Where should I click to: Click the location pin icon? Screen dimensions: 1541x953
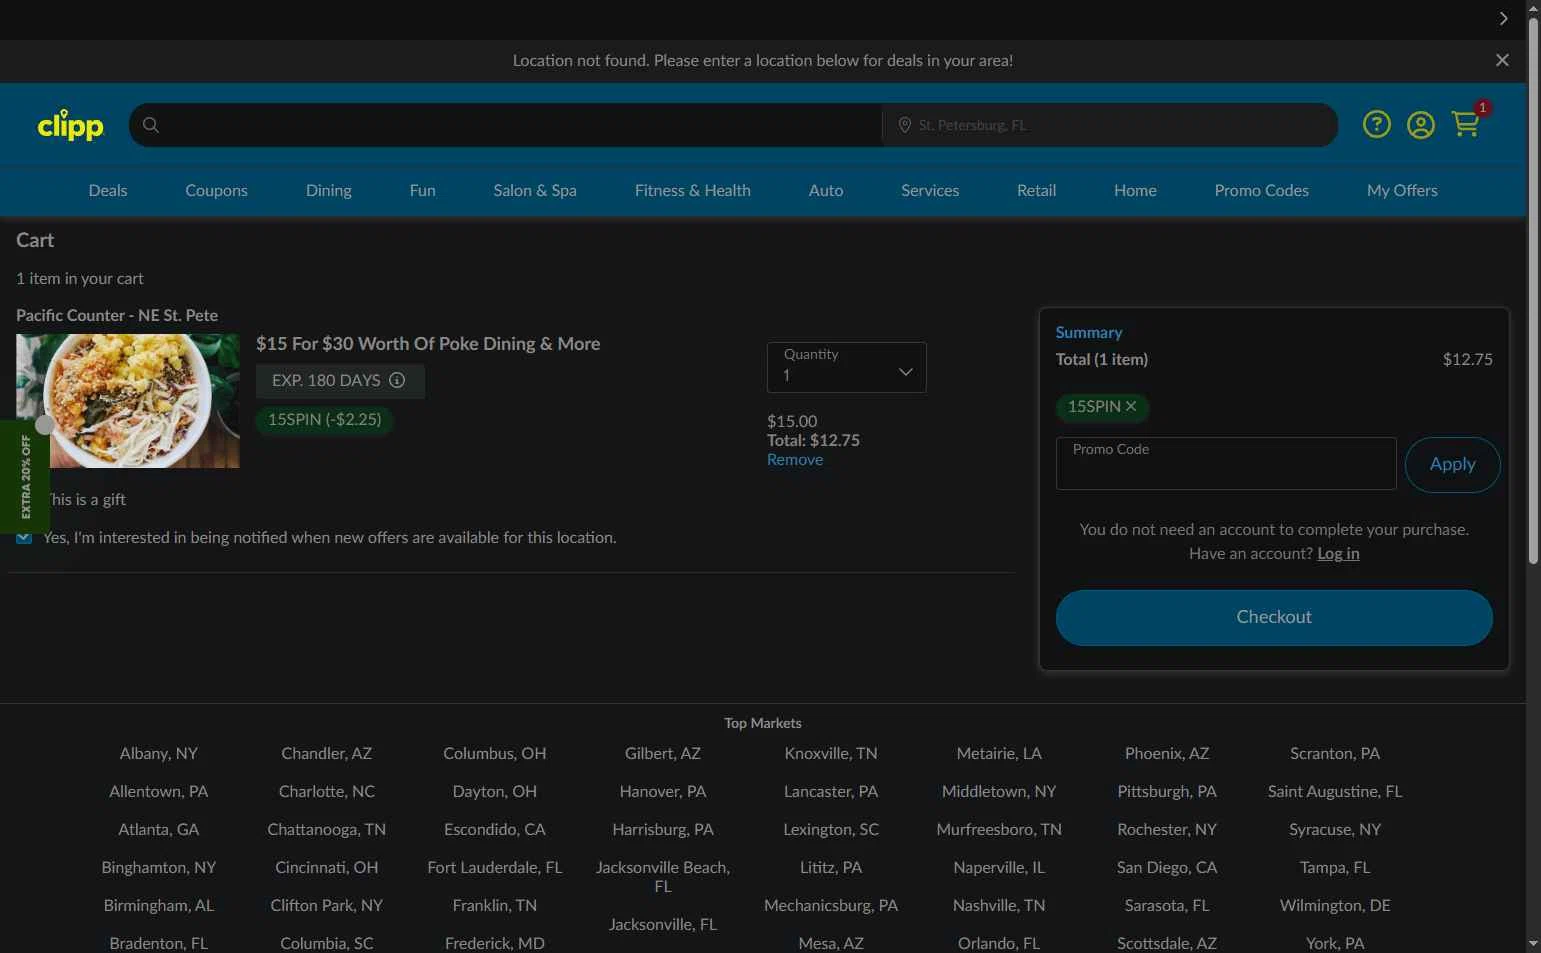[904, 125]
